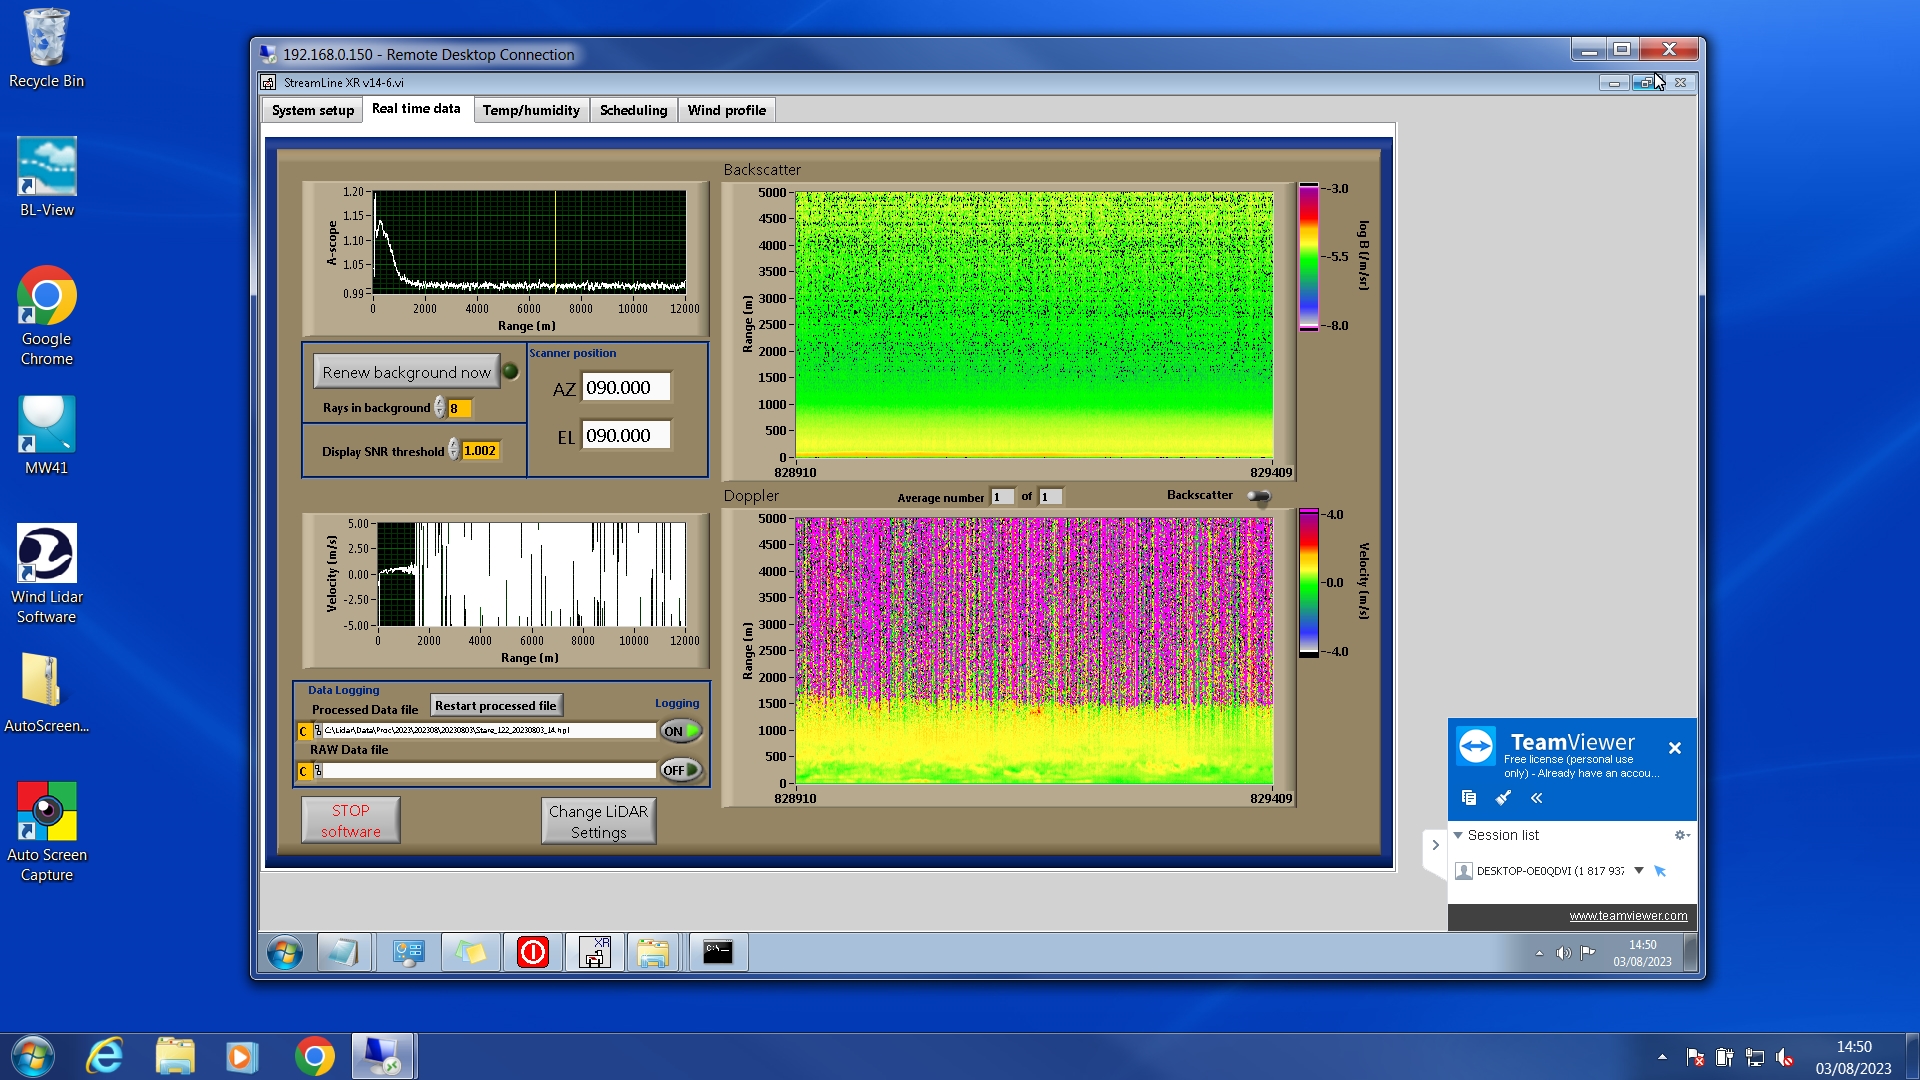Click Renew background now button
Screen dimensions: 1920x1080
point(406,372)
